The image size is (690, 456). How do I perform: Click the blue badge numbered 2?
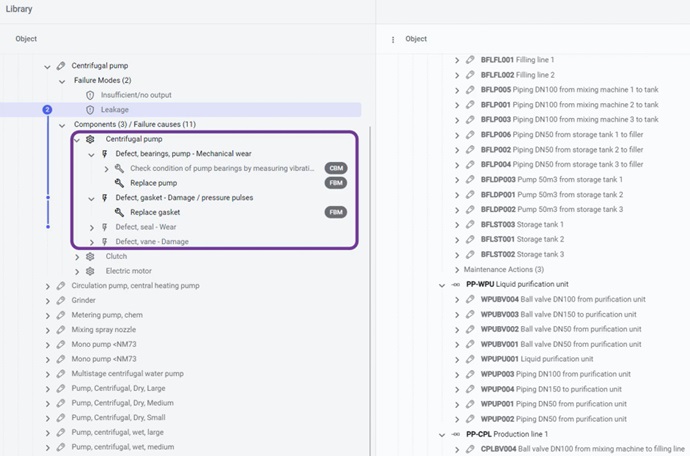47,109
